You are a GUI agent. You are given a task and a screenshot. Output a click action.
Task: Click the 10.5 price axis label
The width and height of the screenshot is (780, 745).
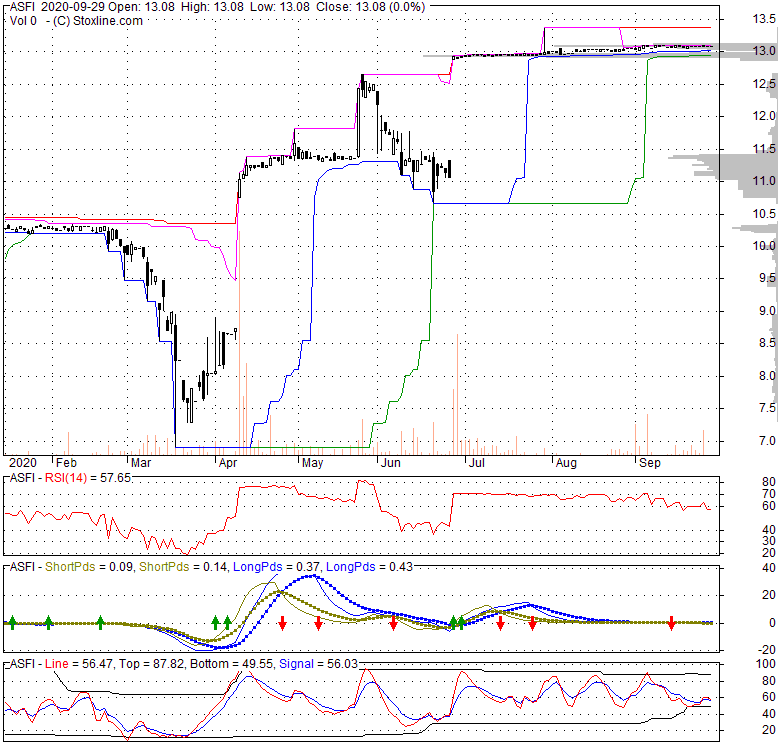tap(764, 214)
